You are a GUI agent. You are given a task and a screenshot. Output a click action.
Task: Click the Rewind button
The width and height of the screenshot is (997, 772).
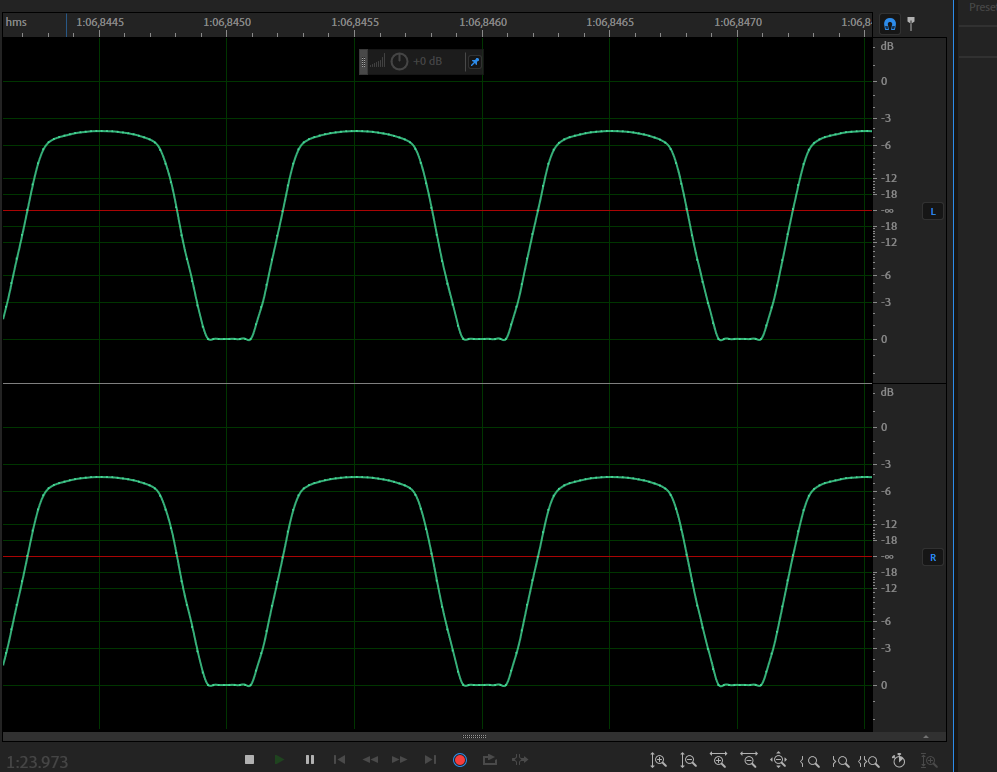pos(370,760)
